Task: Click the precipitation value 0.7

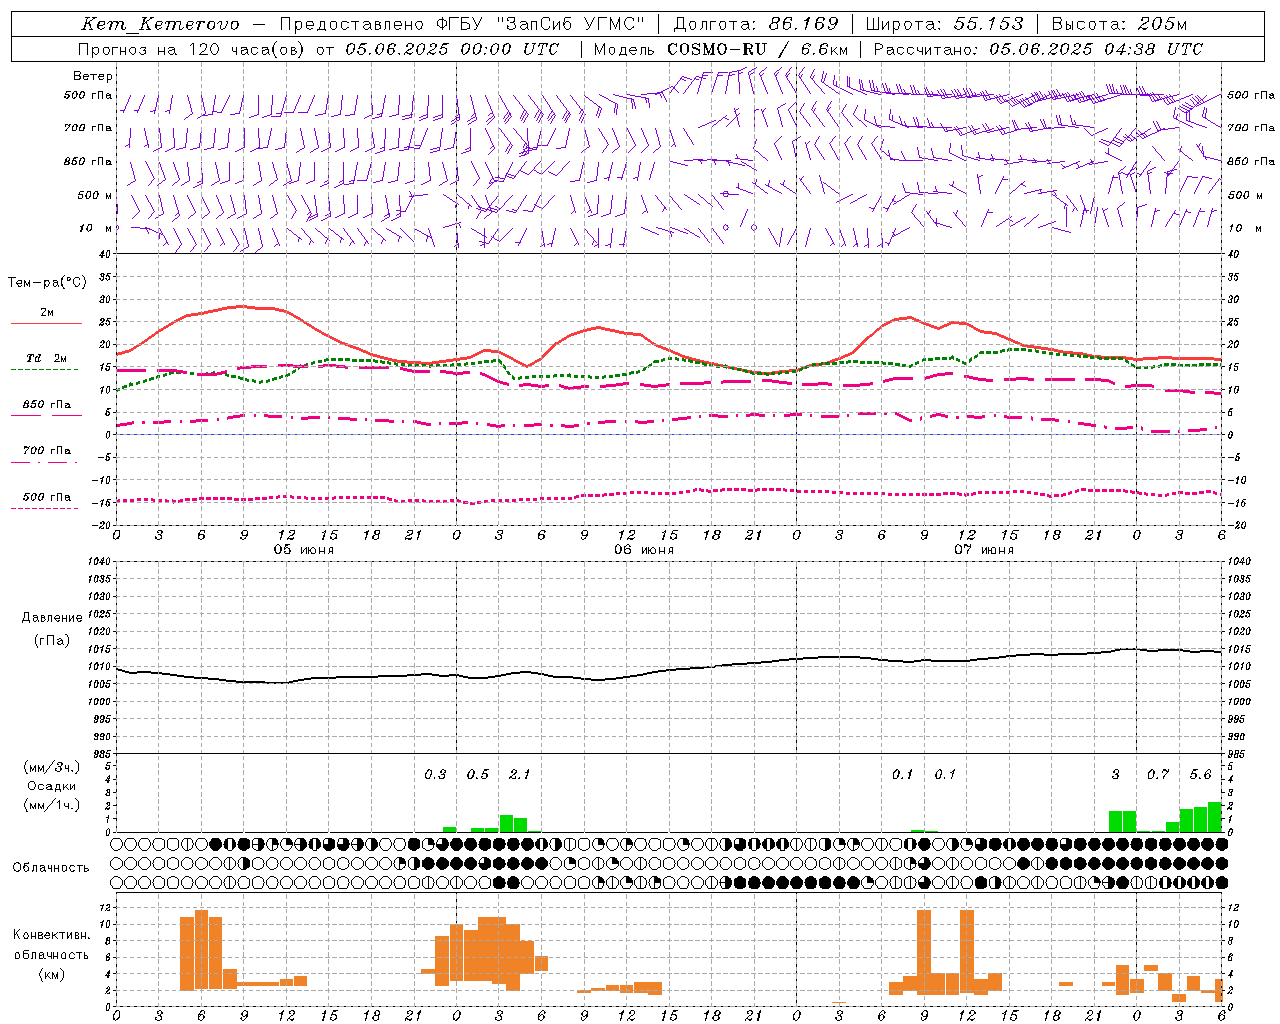Action: (x=1158, y=775)
